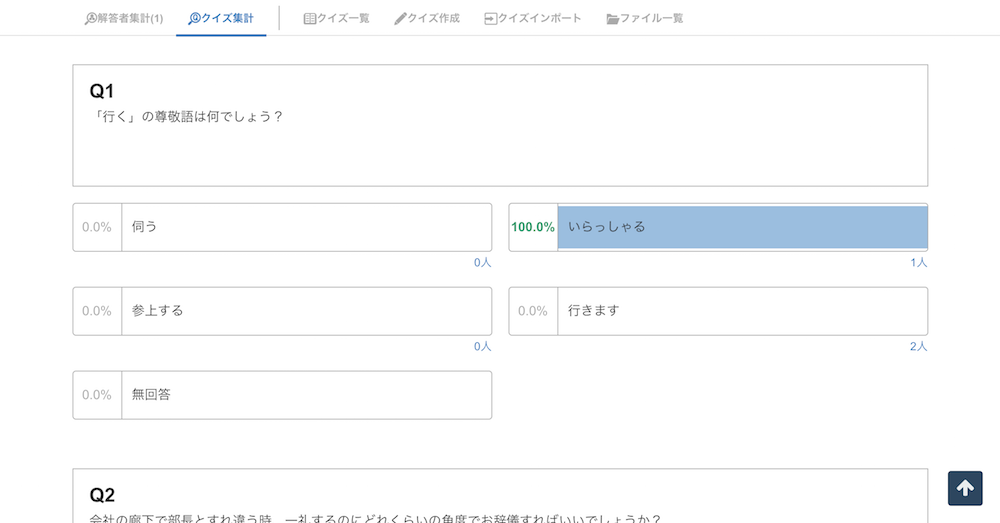Click the 0人 count under 伺う
This screenshot has width=1000, height=523.
482,263
